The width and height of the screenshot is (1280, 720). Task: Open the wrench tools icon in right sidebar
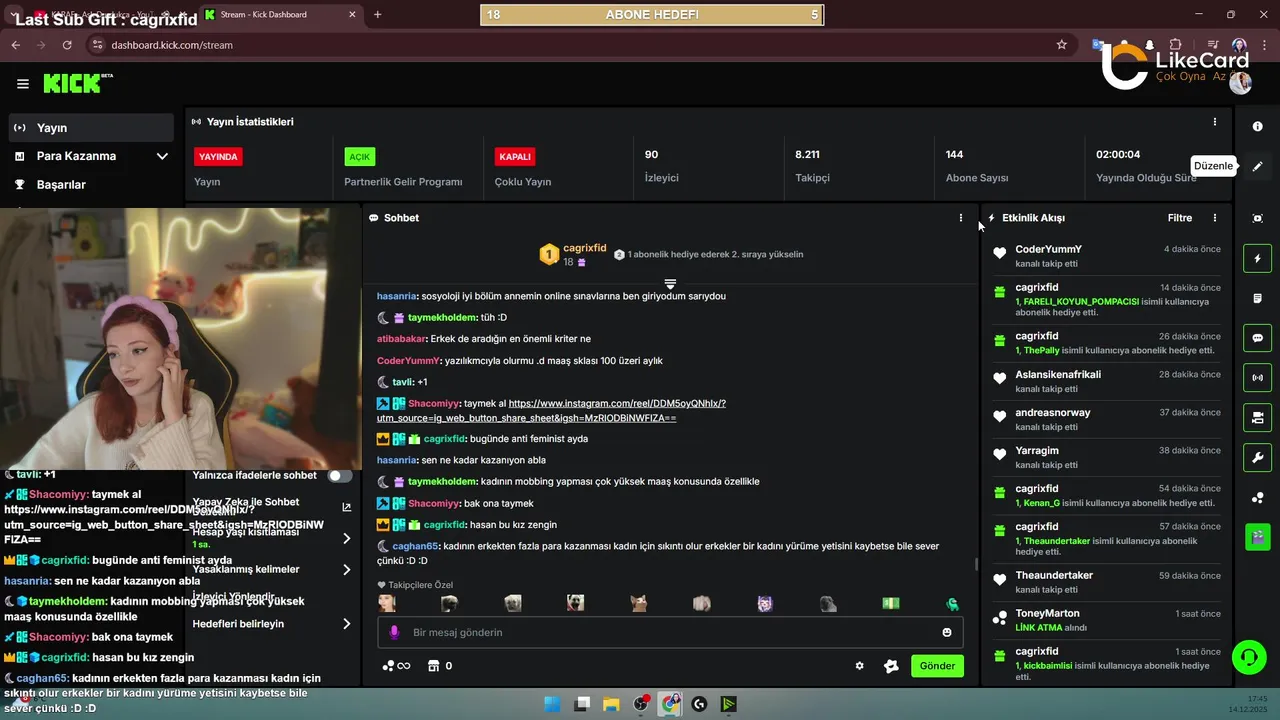(x=1258, y=458)
